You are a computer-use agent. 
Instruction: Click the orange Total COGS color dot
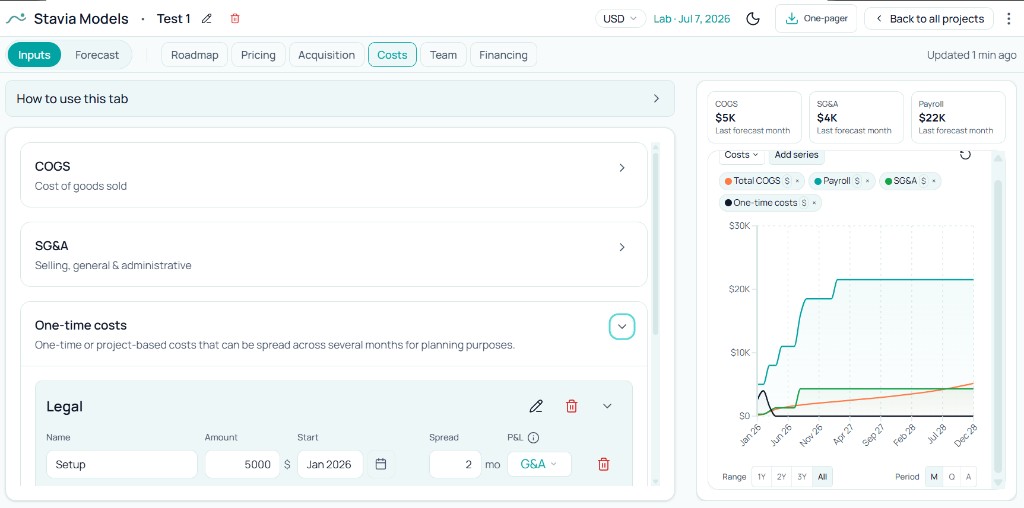(x=728, y=181)
